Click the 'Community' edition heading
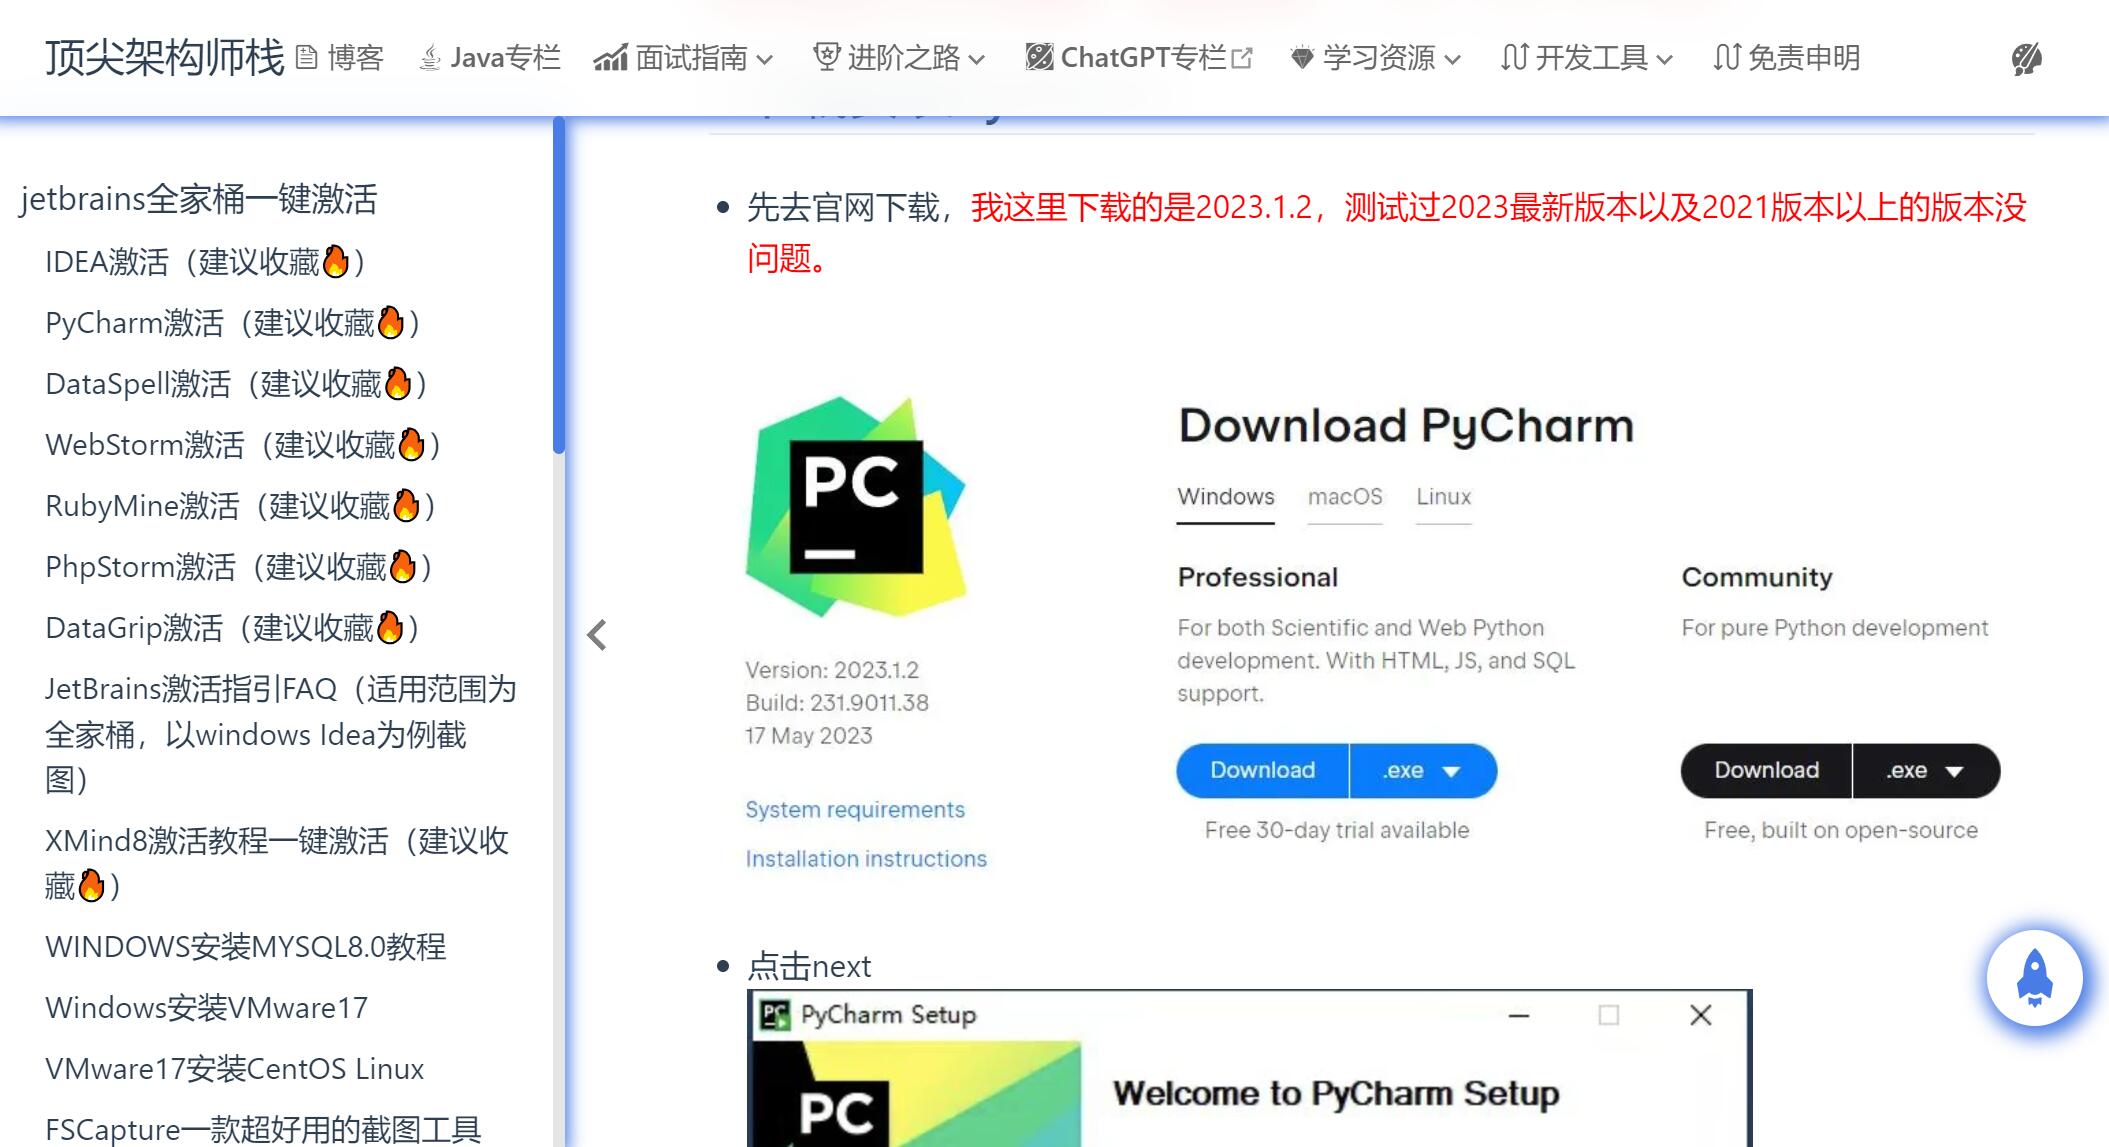 1757,577
